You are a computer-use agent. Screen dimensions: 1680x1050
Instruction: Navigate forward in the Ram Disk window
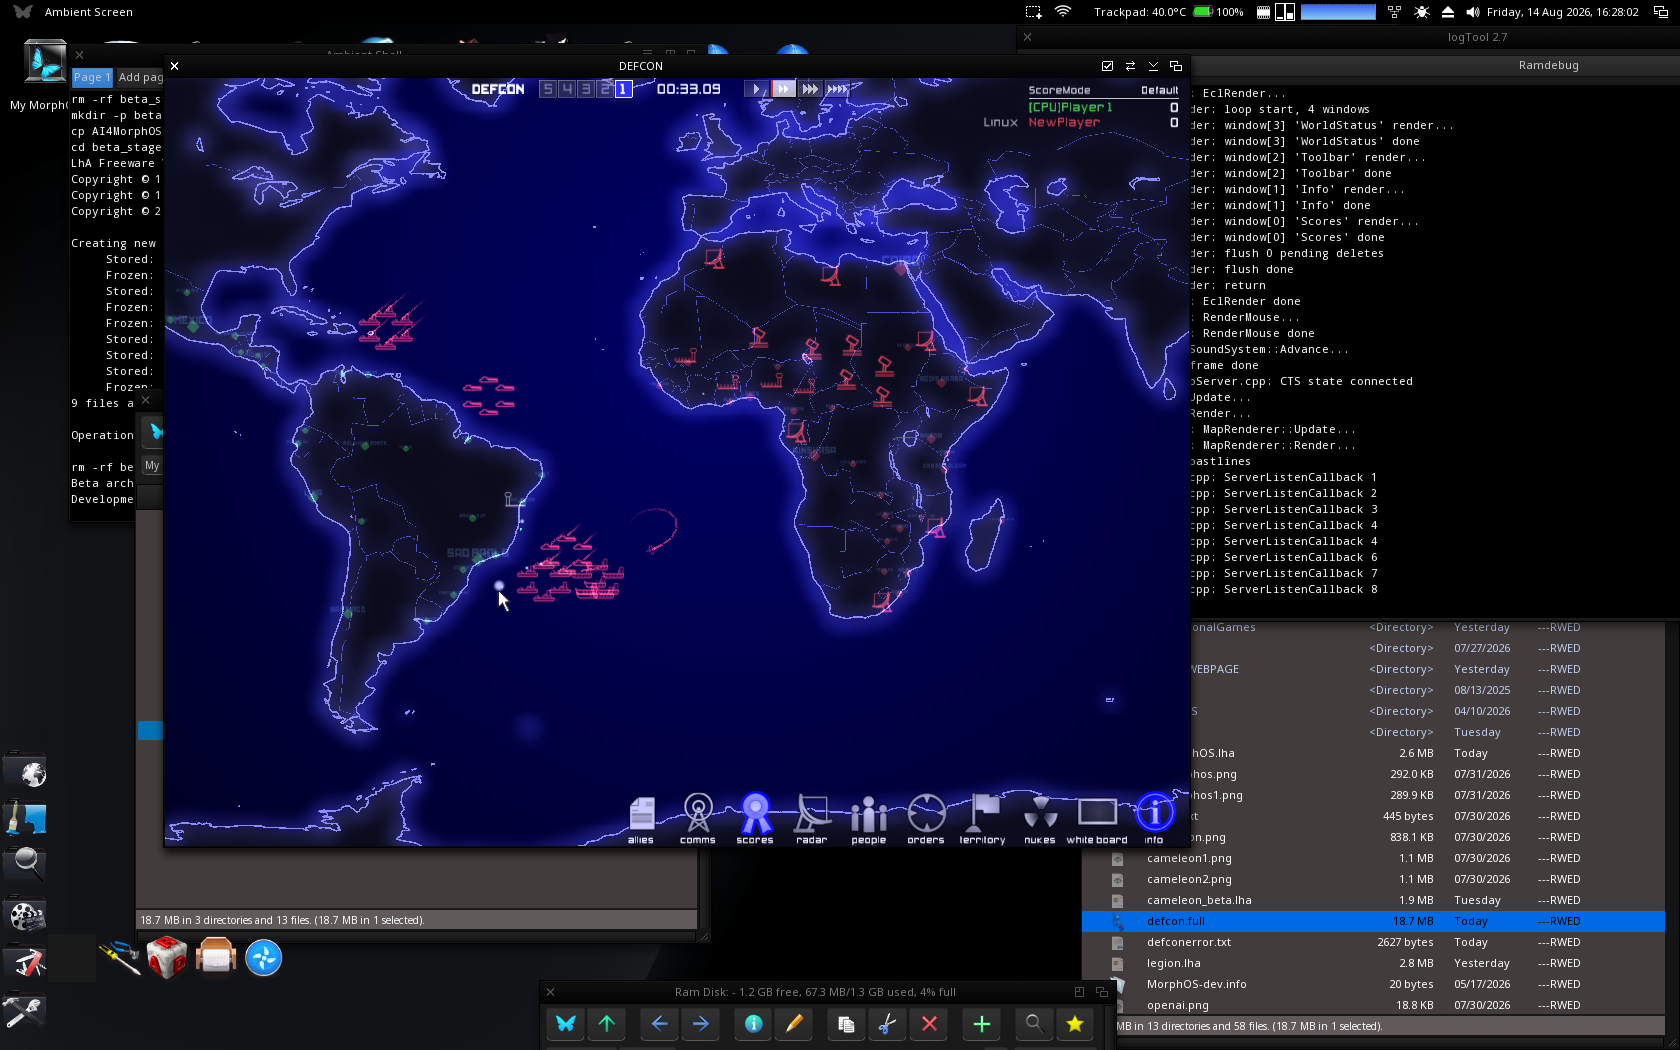pyautogui.click(x=701, y=1023)
